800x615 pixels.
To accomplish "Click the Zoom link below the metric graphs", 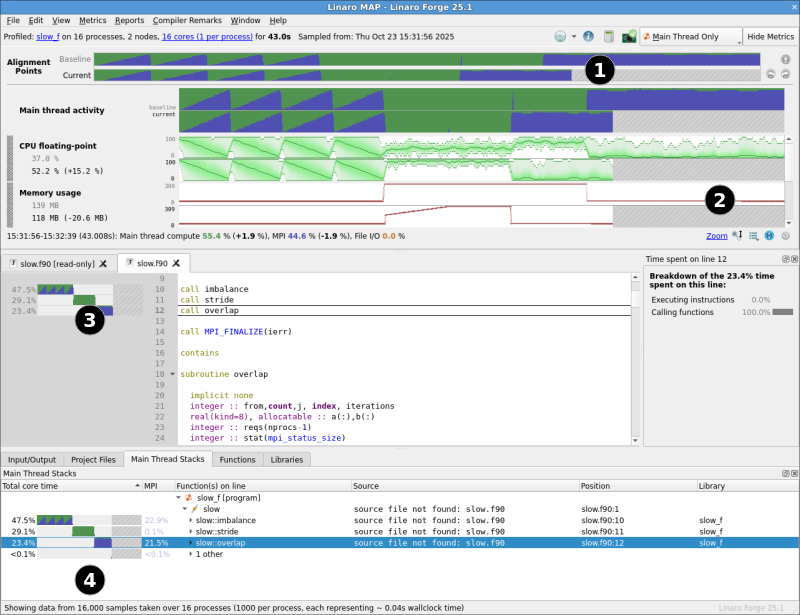I will pyautogui.click(x=716, y=235).
